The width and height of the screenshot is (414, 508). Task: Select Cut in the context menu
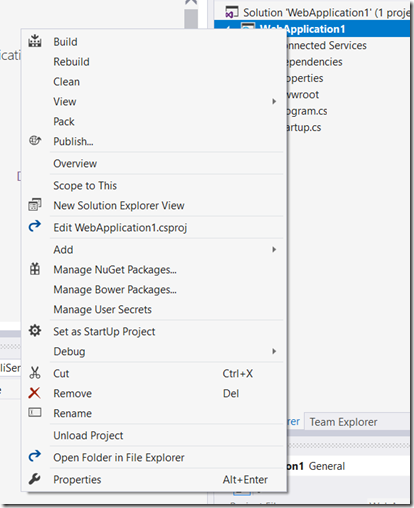tap(153, 374)
